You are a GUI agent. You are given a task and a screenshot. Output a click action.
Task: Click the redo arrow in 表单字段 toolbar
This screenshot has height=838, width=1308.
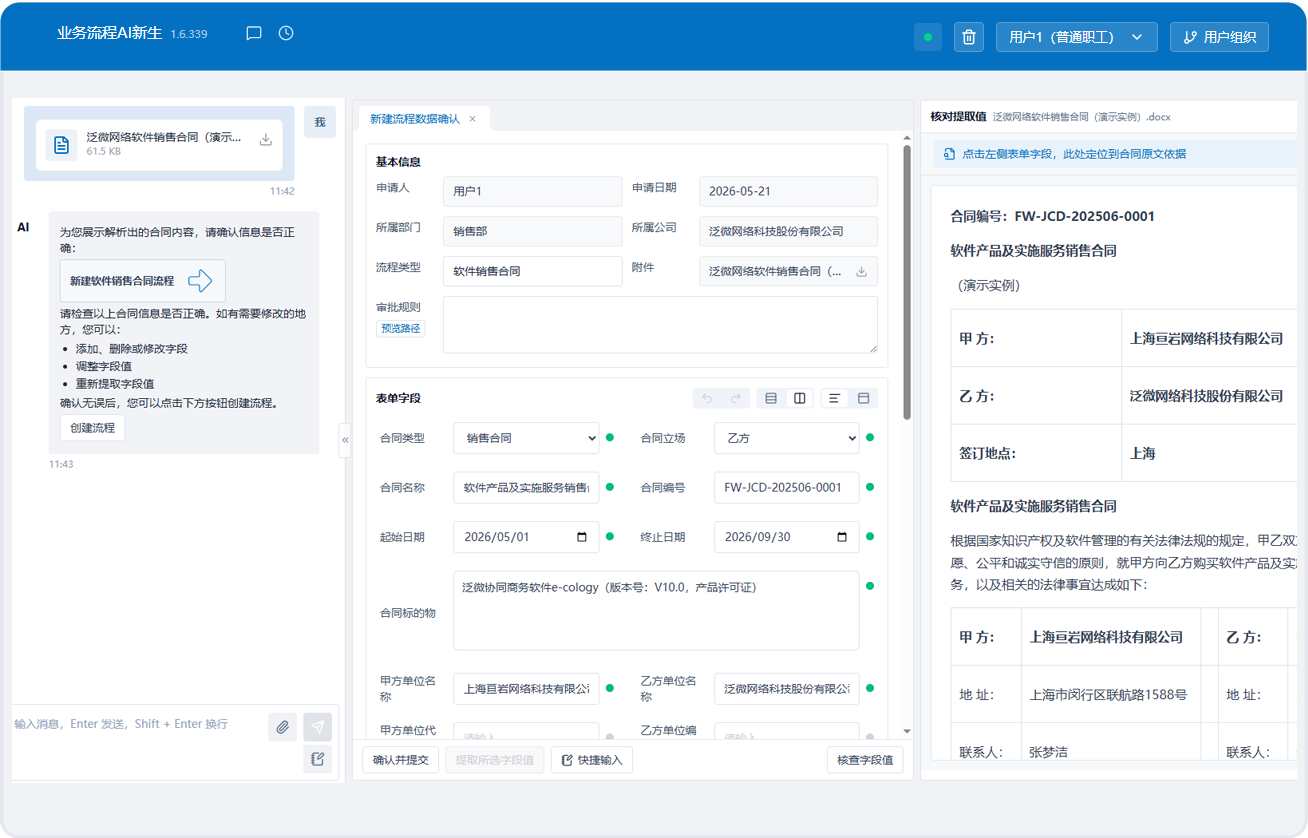(735, 398)
